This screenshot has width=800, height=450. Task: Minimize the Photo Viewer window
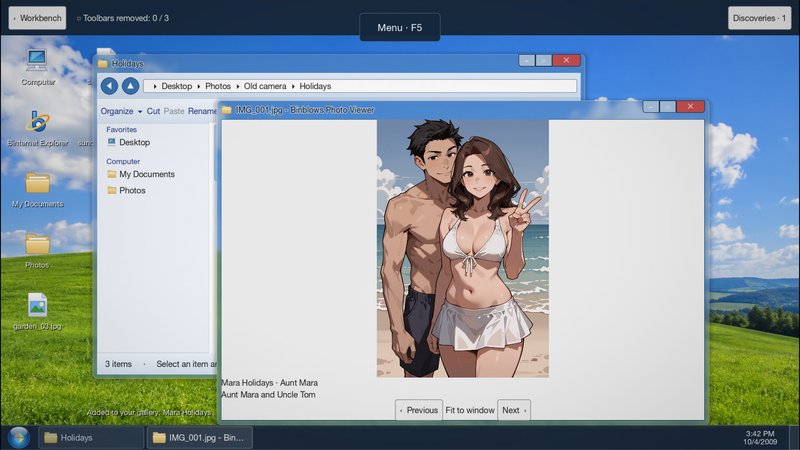(651, 106)
